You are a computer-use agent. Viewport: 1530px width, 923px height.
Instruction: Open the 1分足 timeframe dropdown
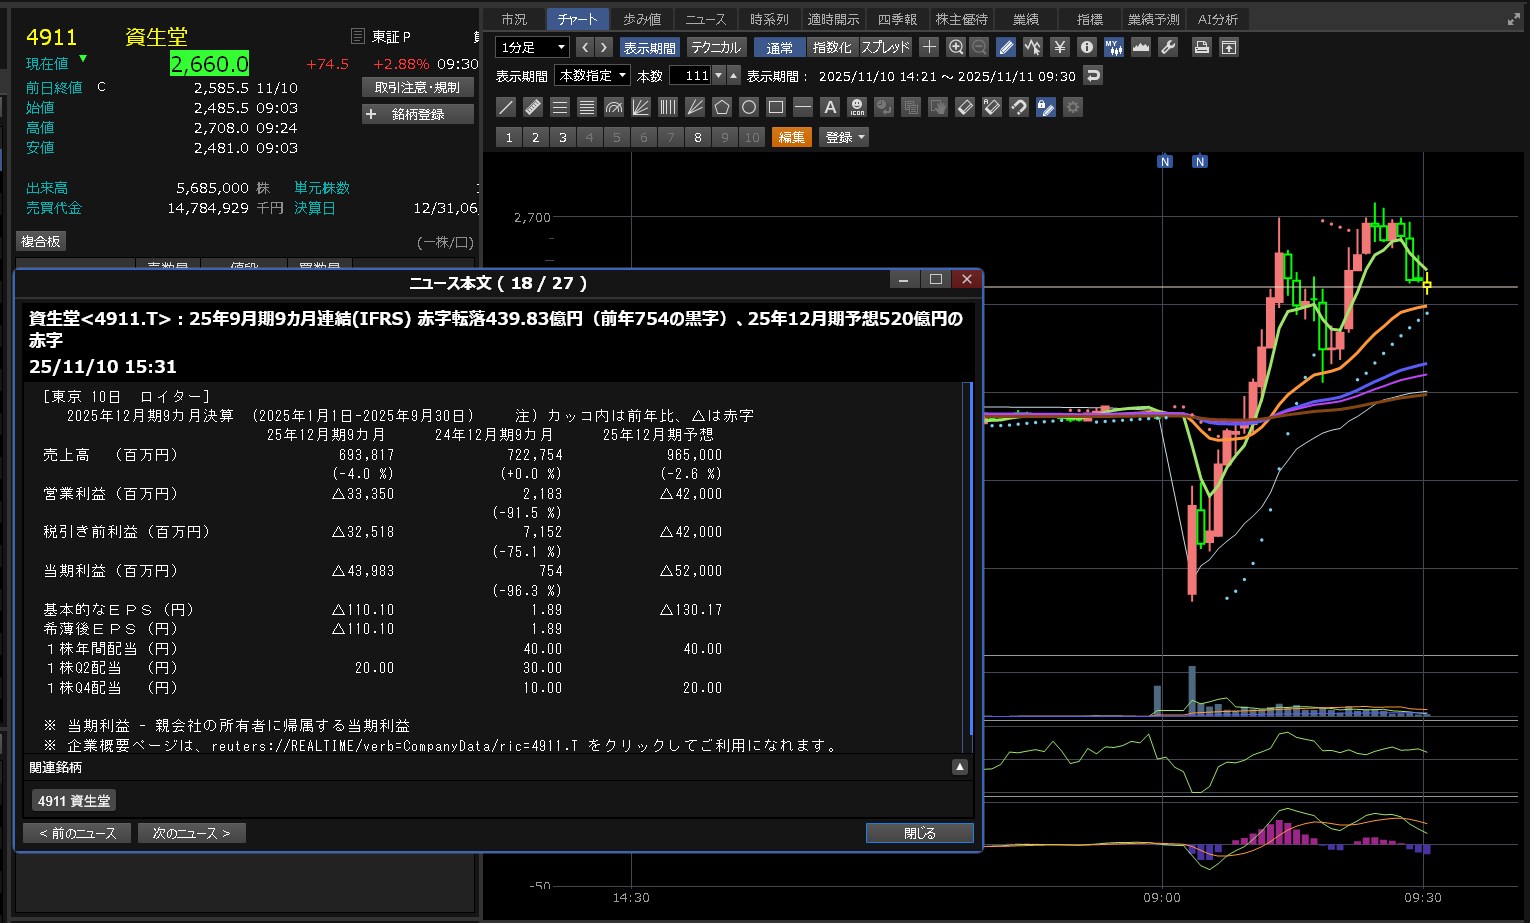tap(532, 47)
